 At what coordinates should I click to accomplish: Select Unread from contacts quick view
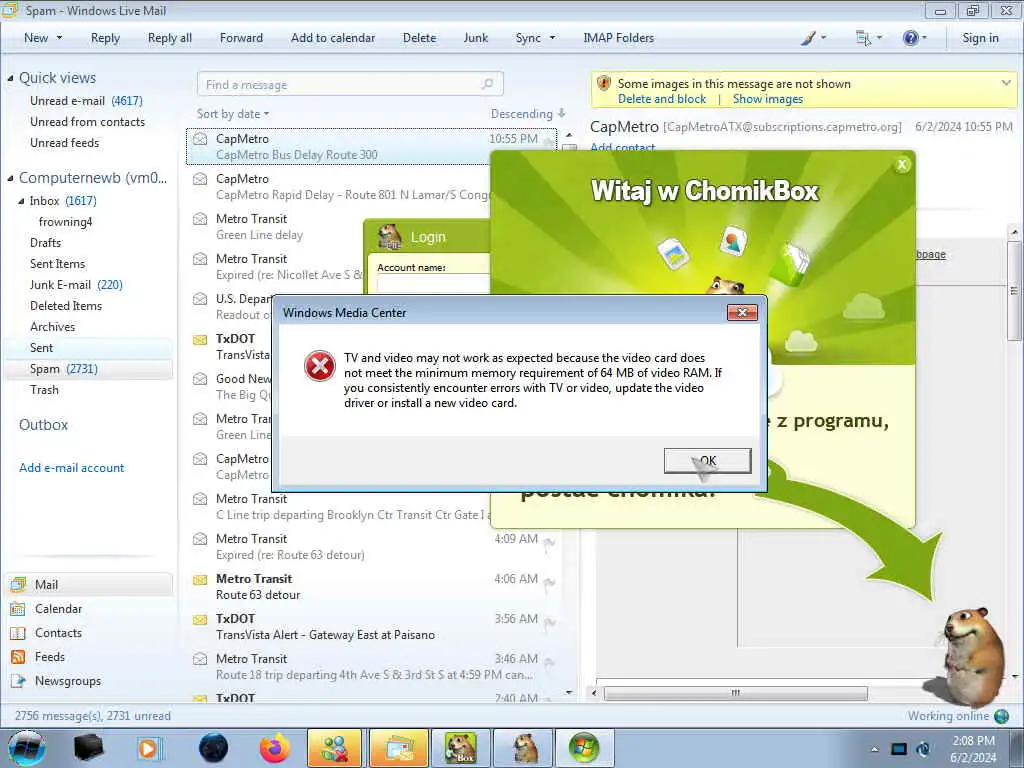click(x=88, y=121)
